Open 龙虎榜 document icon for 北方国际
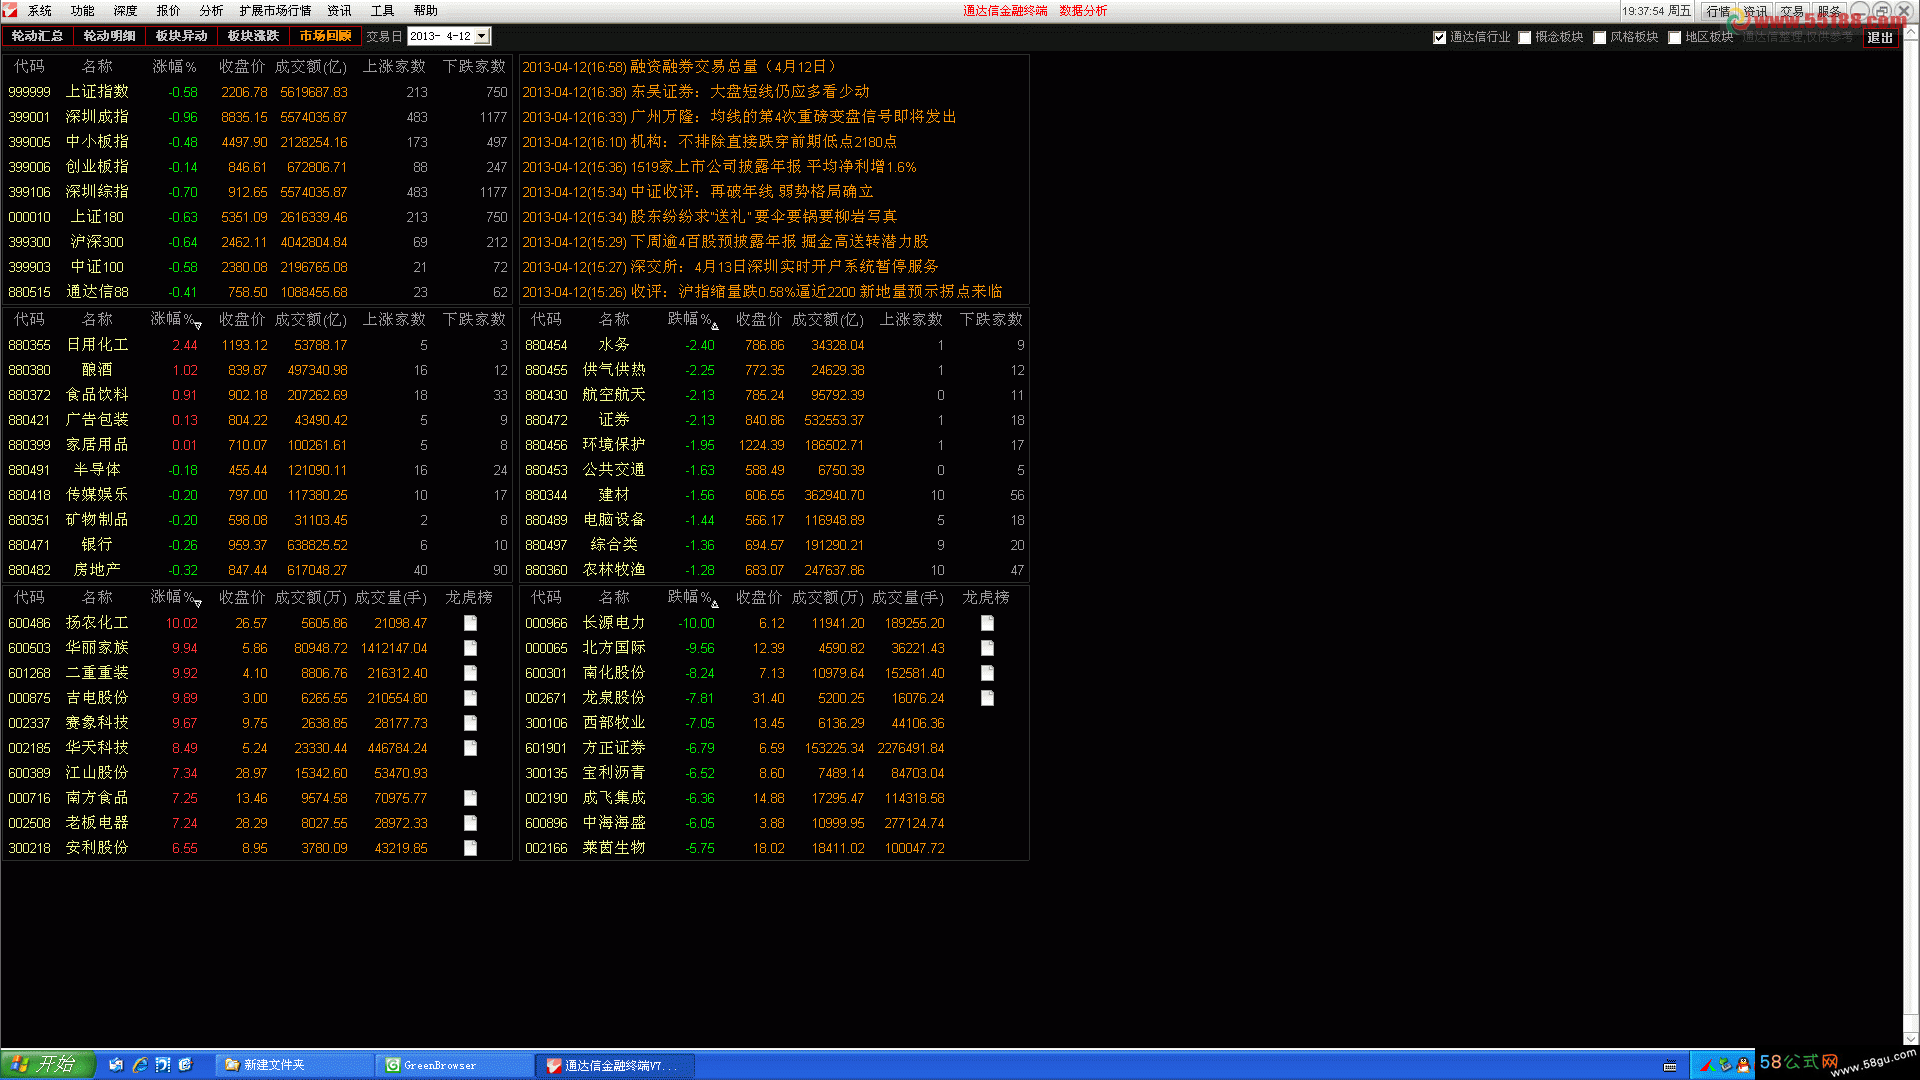The height and width of the screenshot is (1080, 1920). (987, 648)
